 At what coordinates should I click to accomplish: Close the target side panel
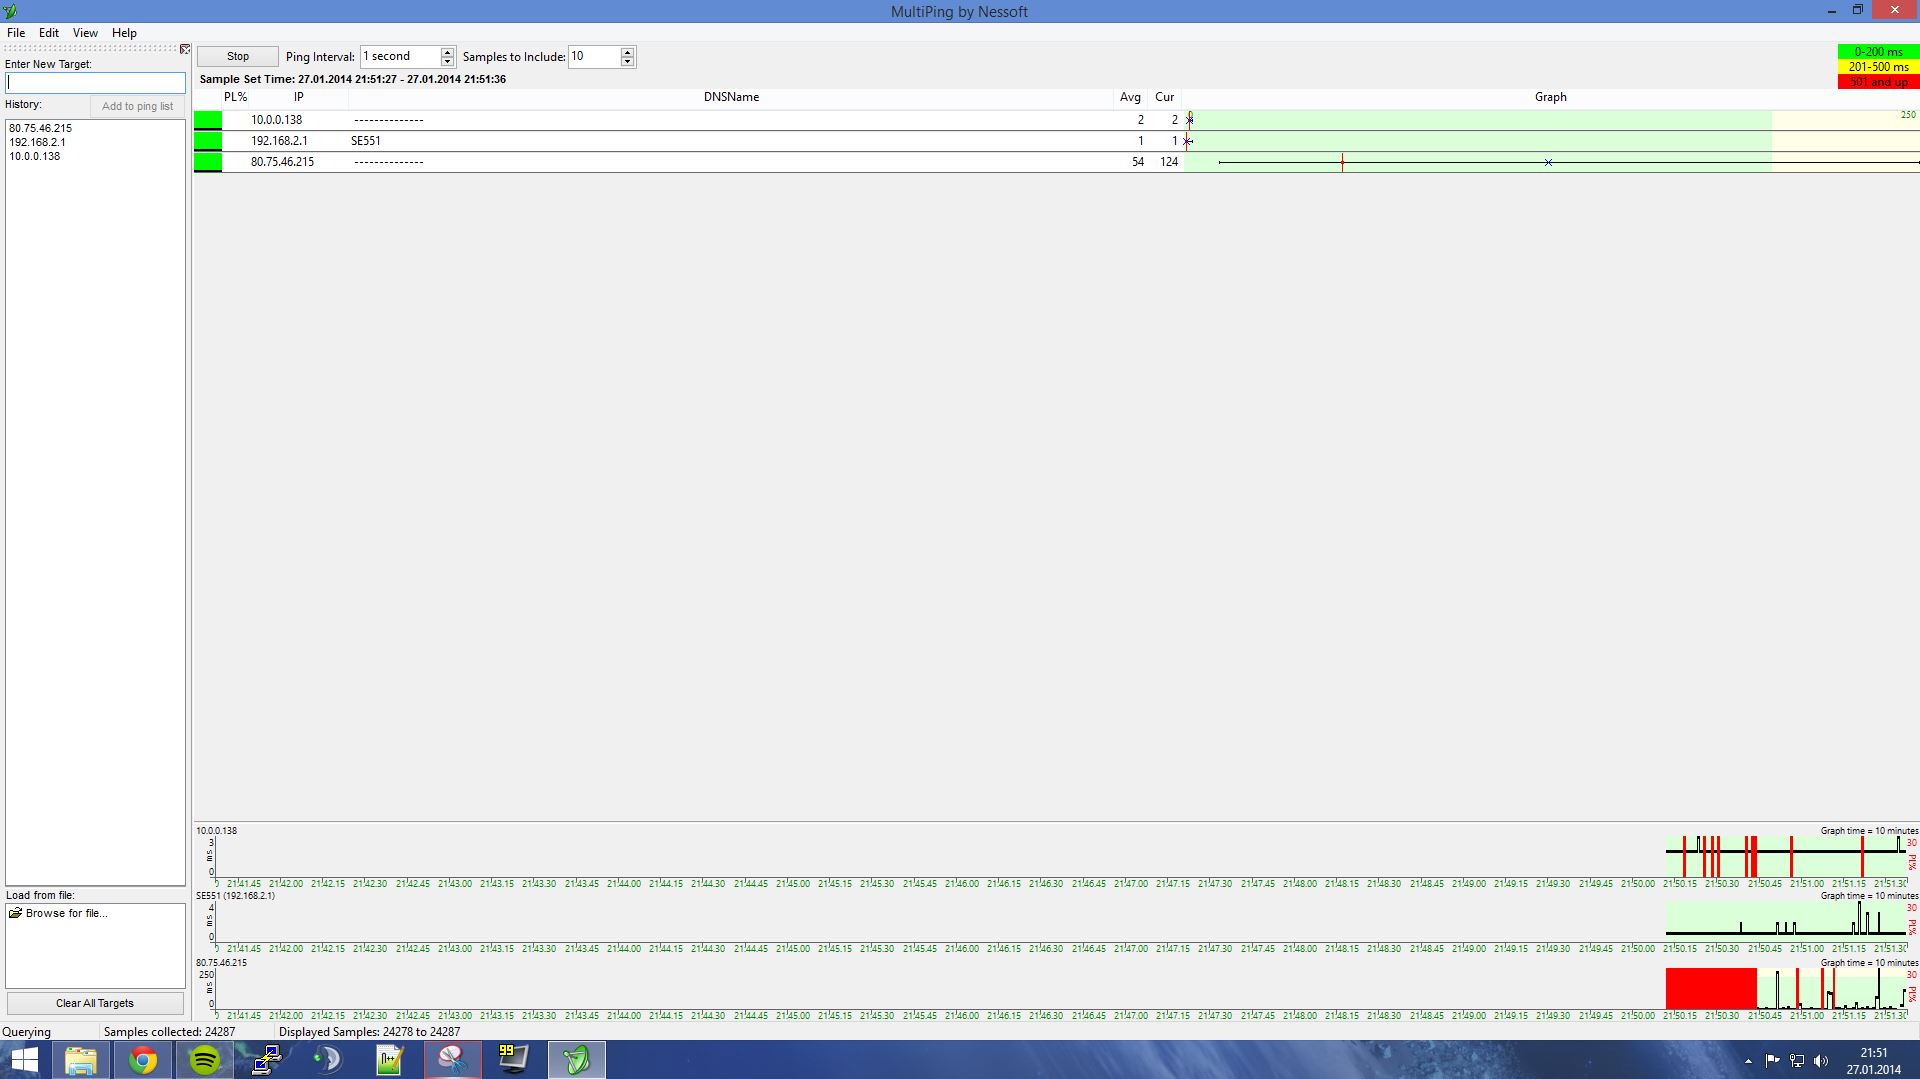pos(185,49)
